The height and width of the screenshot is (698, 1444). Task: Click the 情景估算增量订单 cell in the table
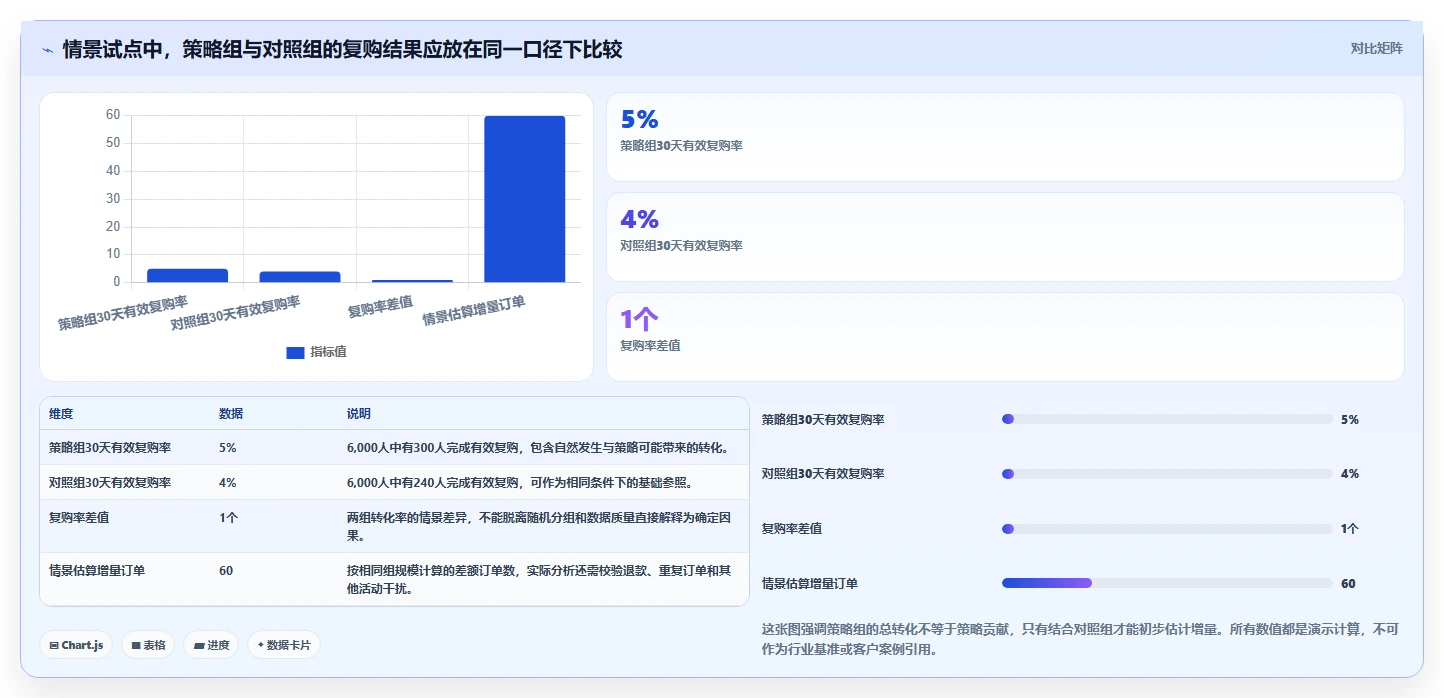97,571
